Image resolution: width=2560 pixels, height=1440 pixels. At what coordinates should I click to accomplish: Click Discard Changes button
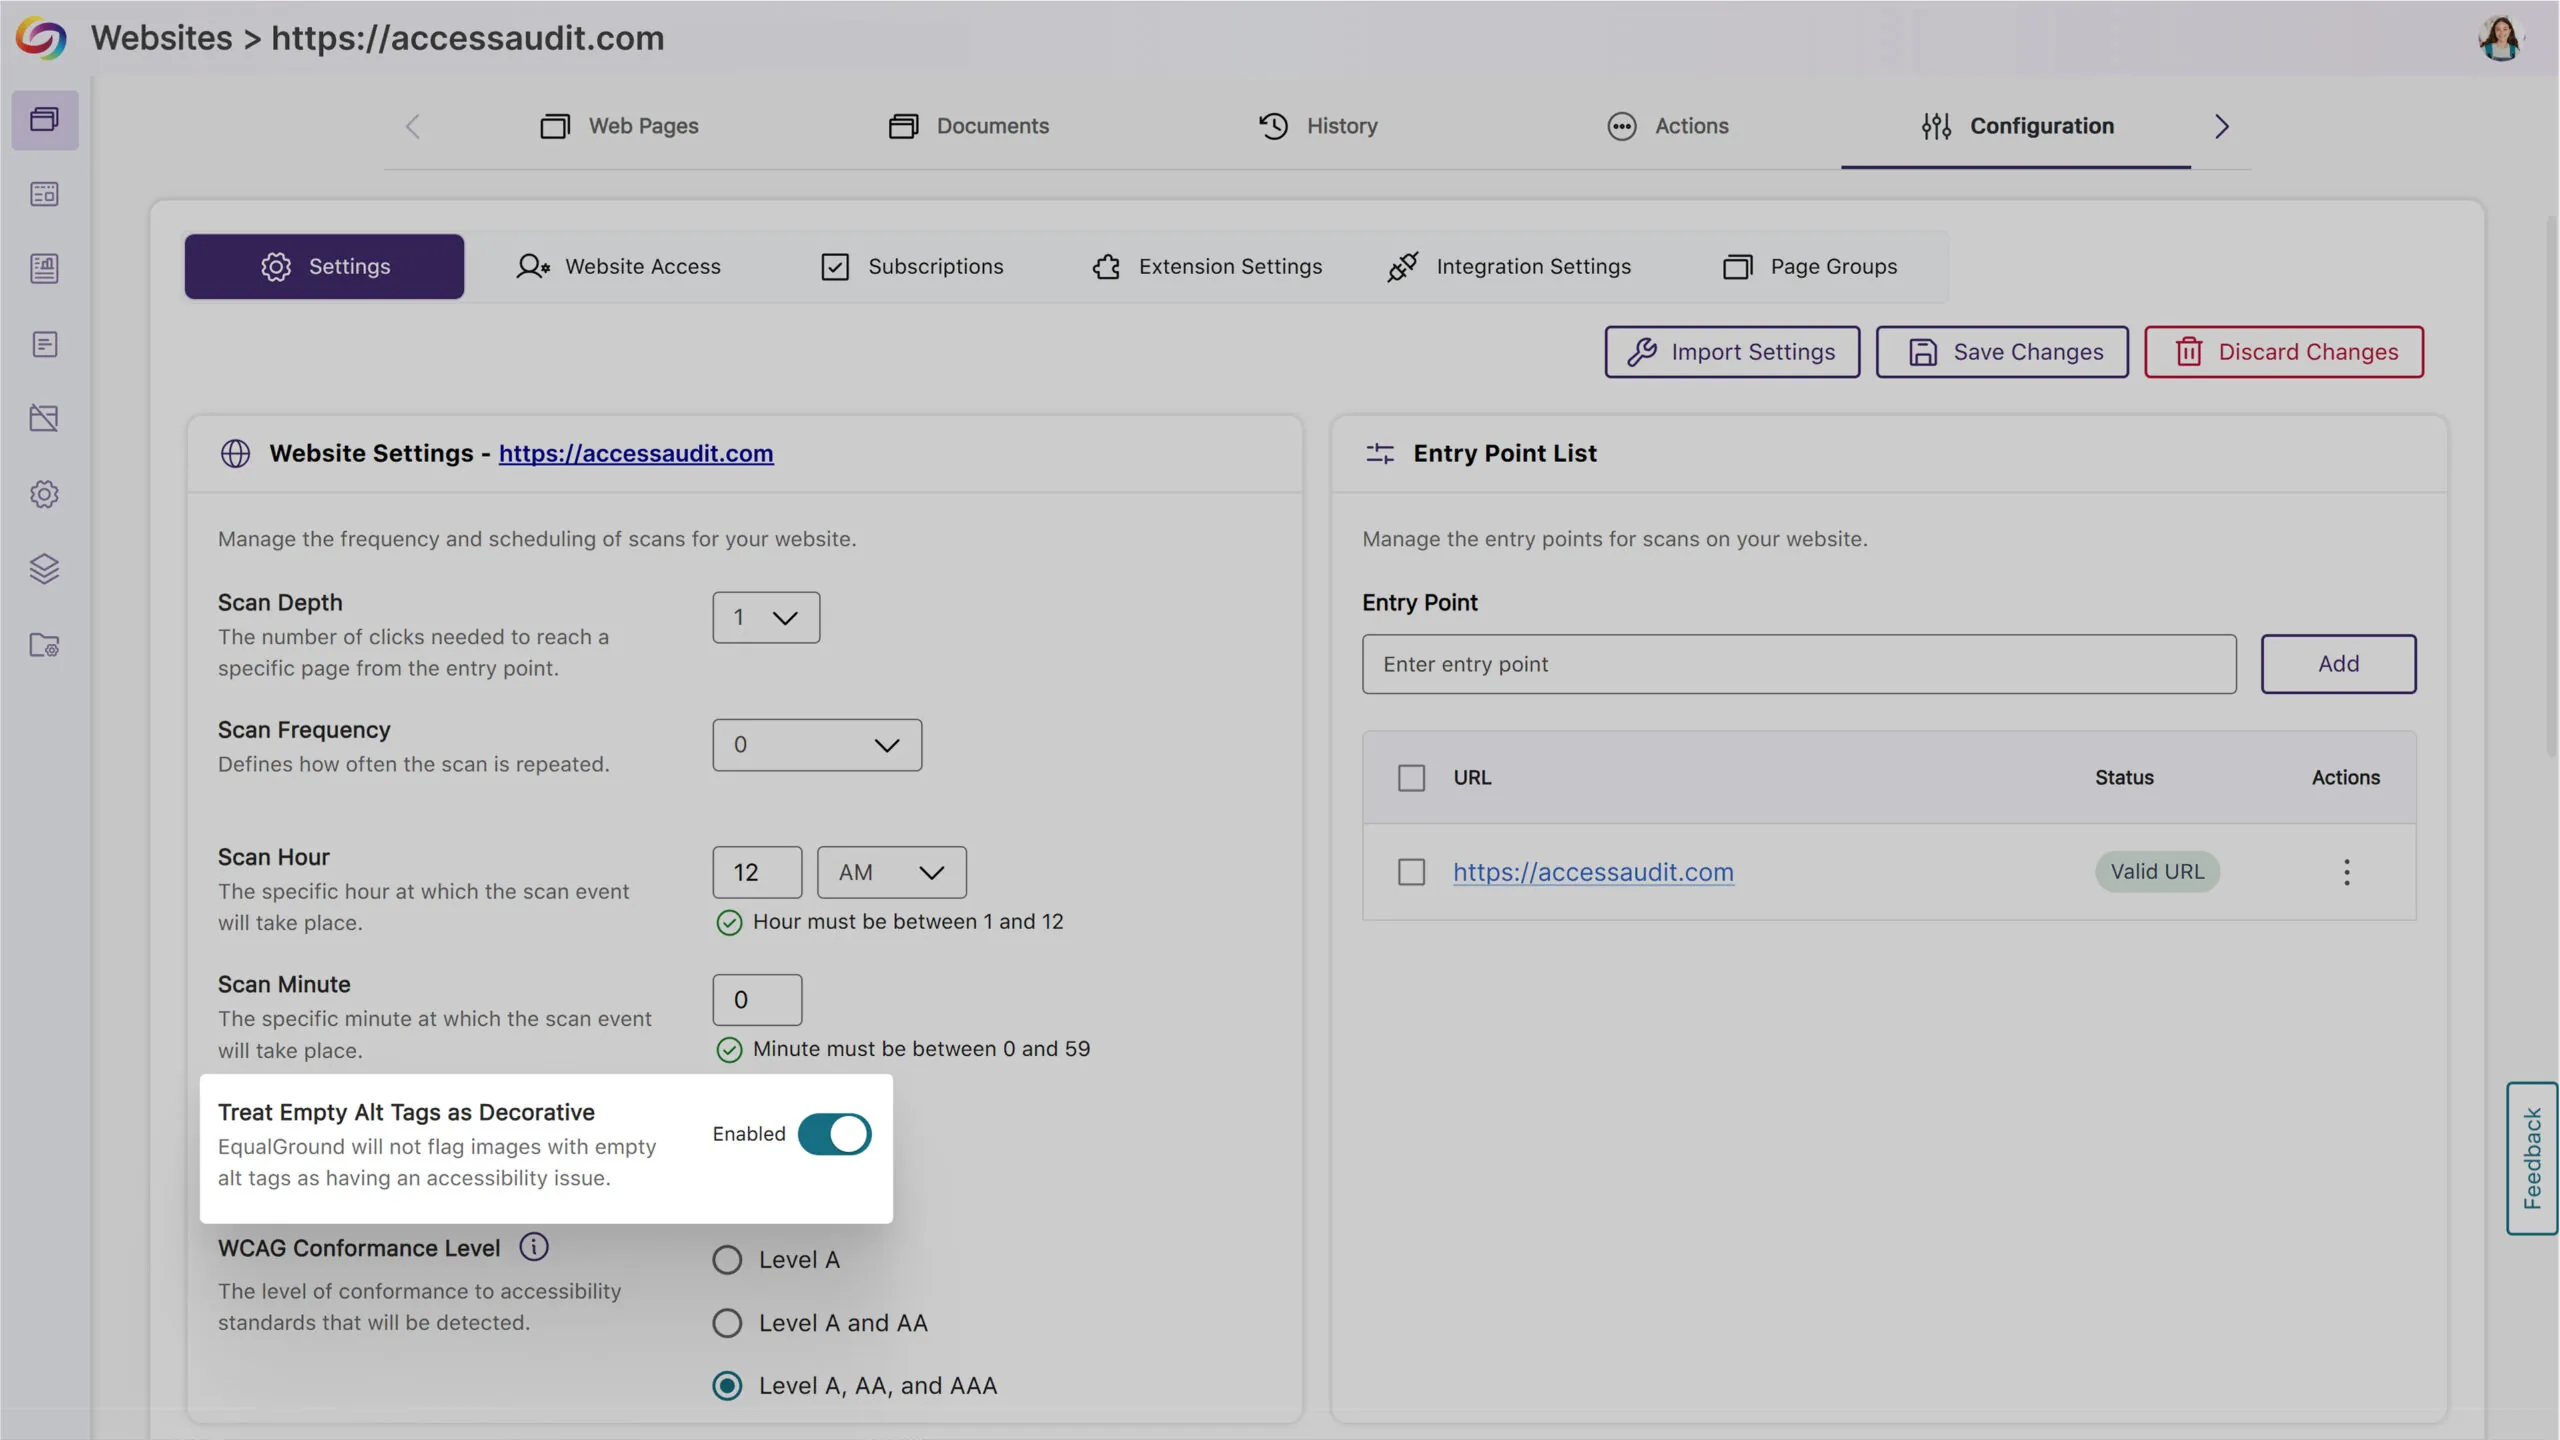click(2284, 352)
